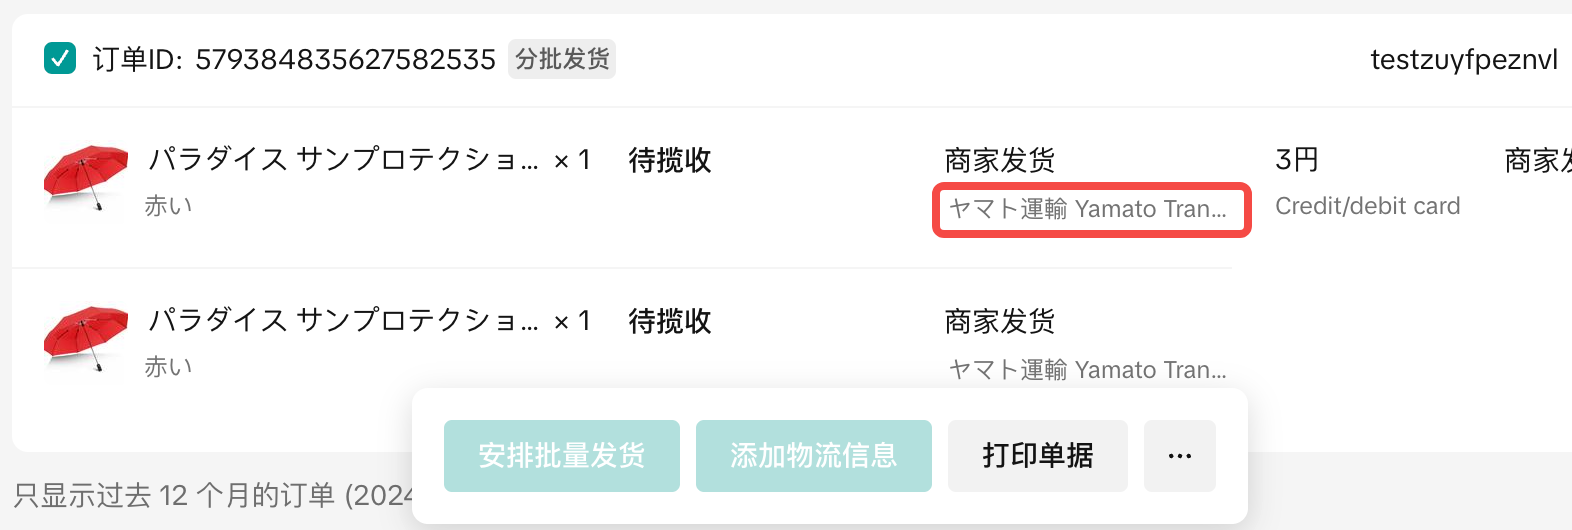Click the first product's name パラダイス サンプロテクショ…
The image size is (1572, 530).
tap(343, 160)
